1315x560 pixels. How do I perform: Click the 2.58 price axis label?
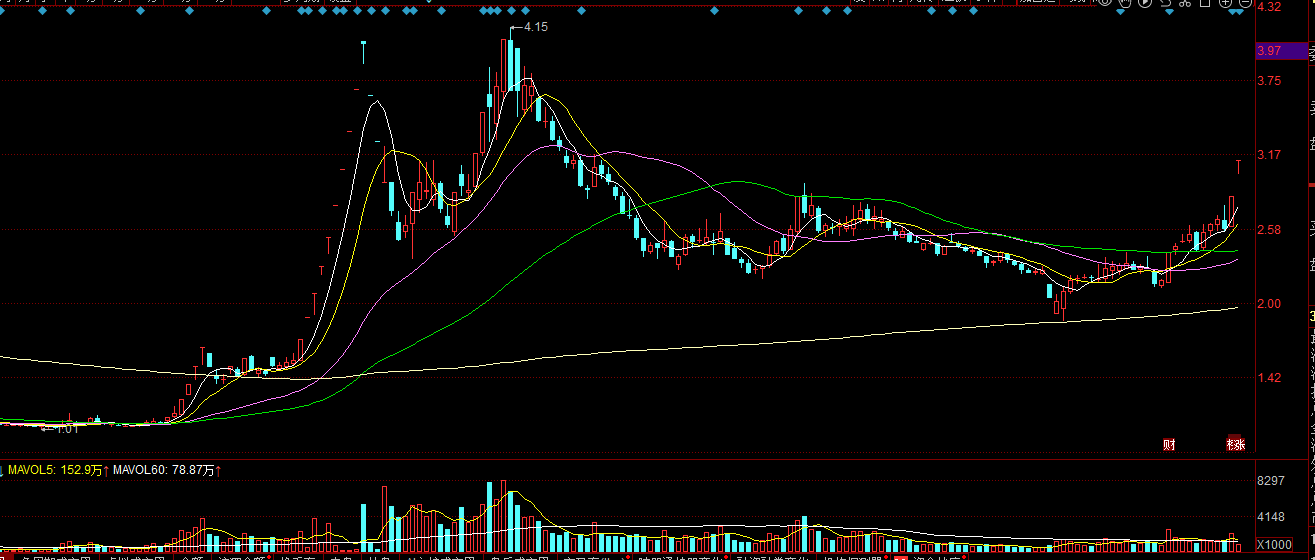(1270, 230)
